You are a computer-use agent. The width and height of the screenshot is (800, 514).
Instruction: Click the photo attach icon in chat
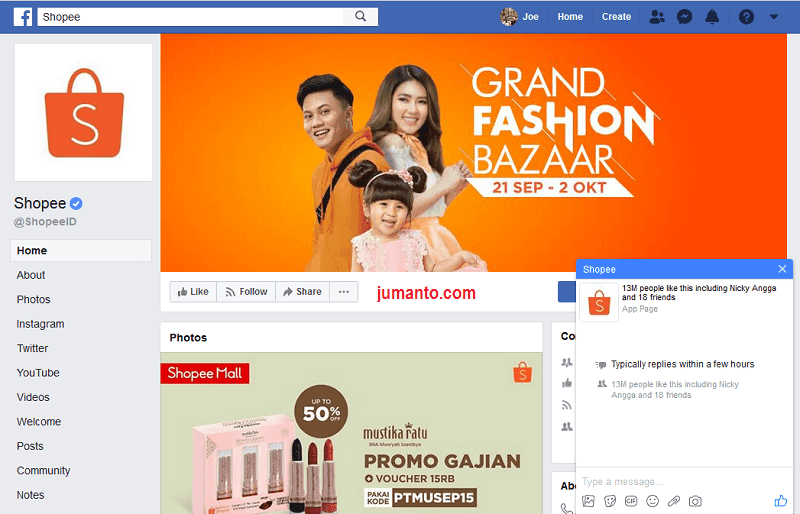pos(588,501)
